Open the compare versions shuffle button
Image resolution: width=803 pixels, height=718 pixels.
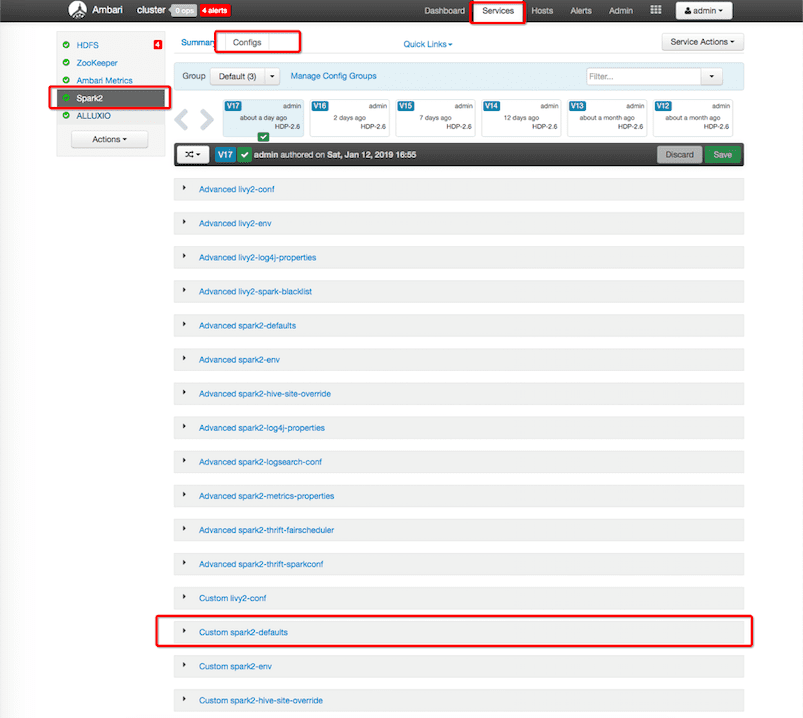pyautogui.click(x=193, y=155)
